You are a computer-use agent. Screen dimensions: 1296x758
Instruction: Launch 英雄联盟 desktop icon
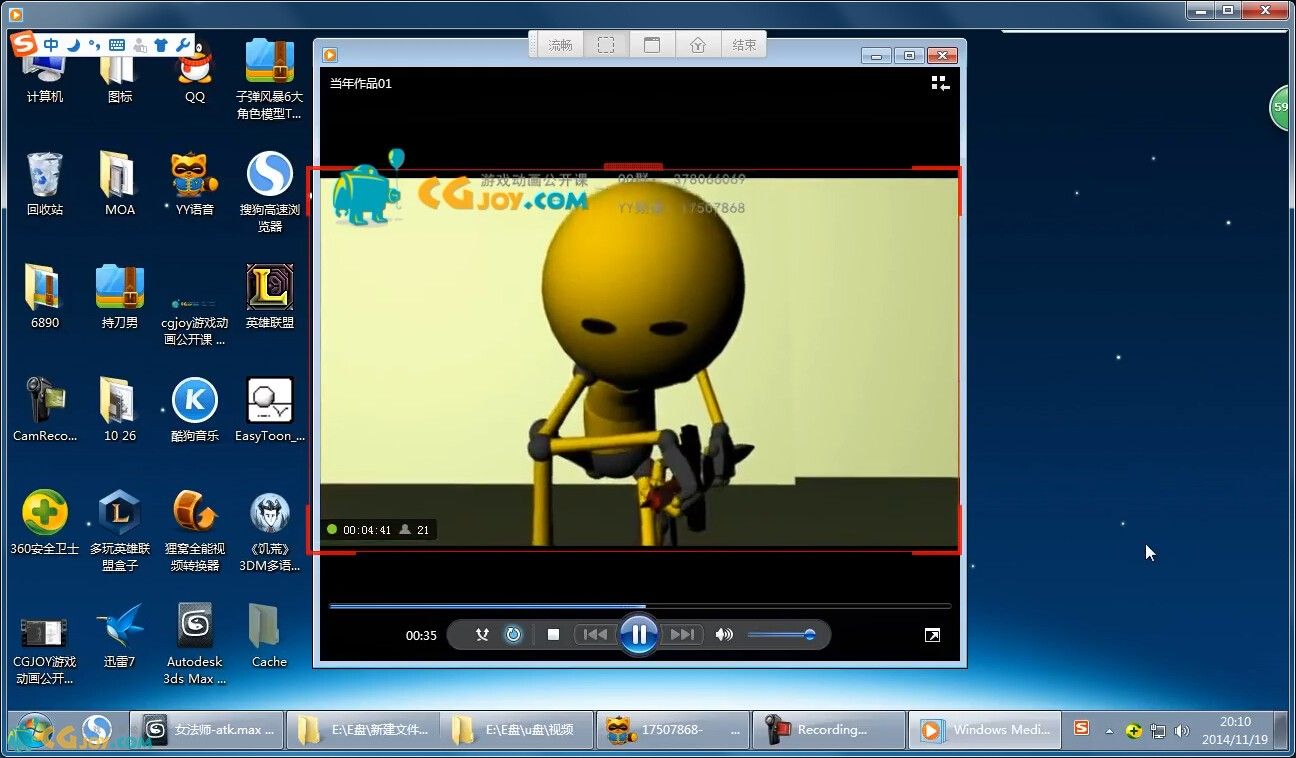coord(269,297)
